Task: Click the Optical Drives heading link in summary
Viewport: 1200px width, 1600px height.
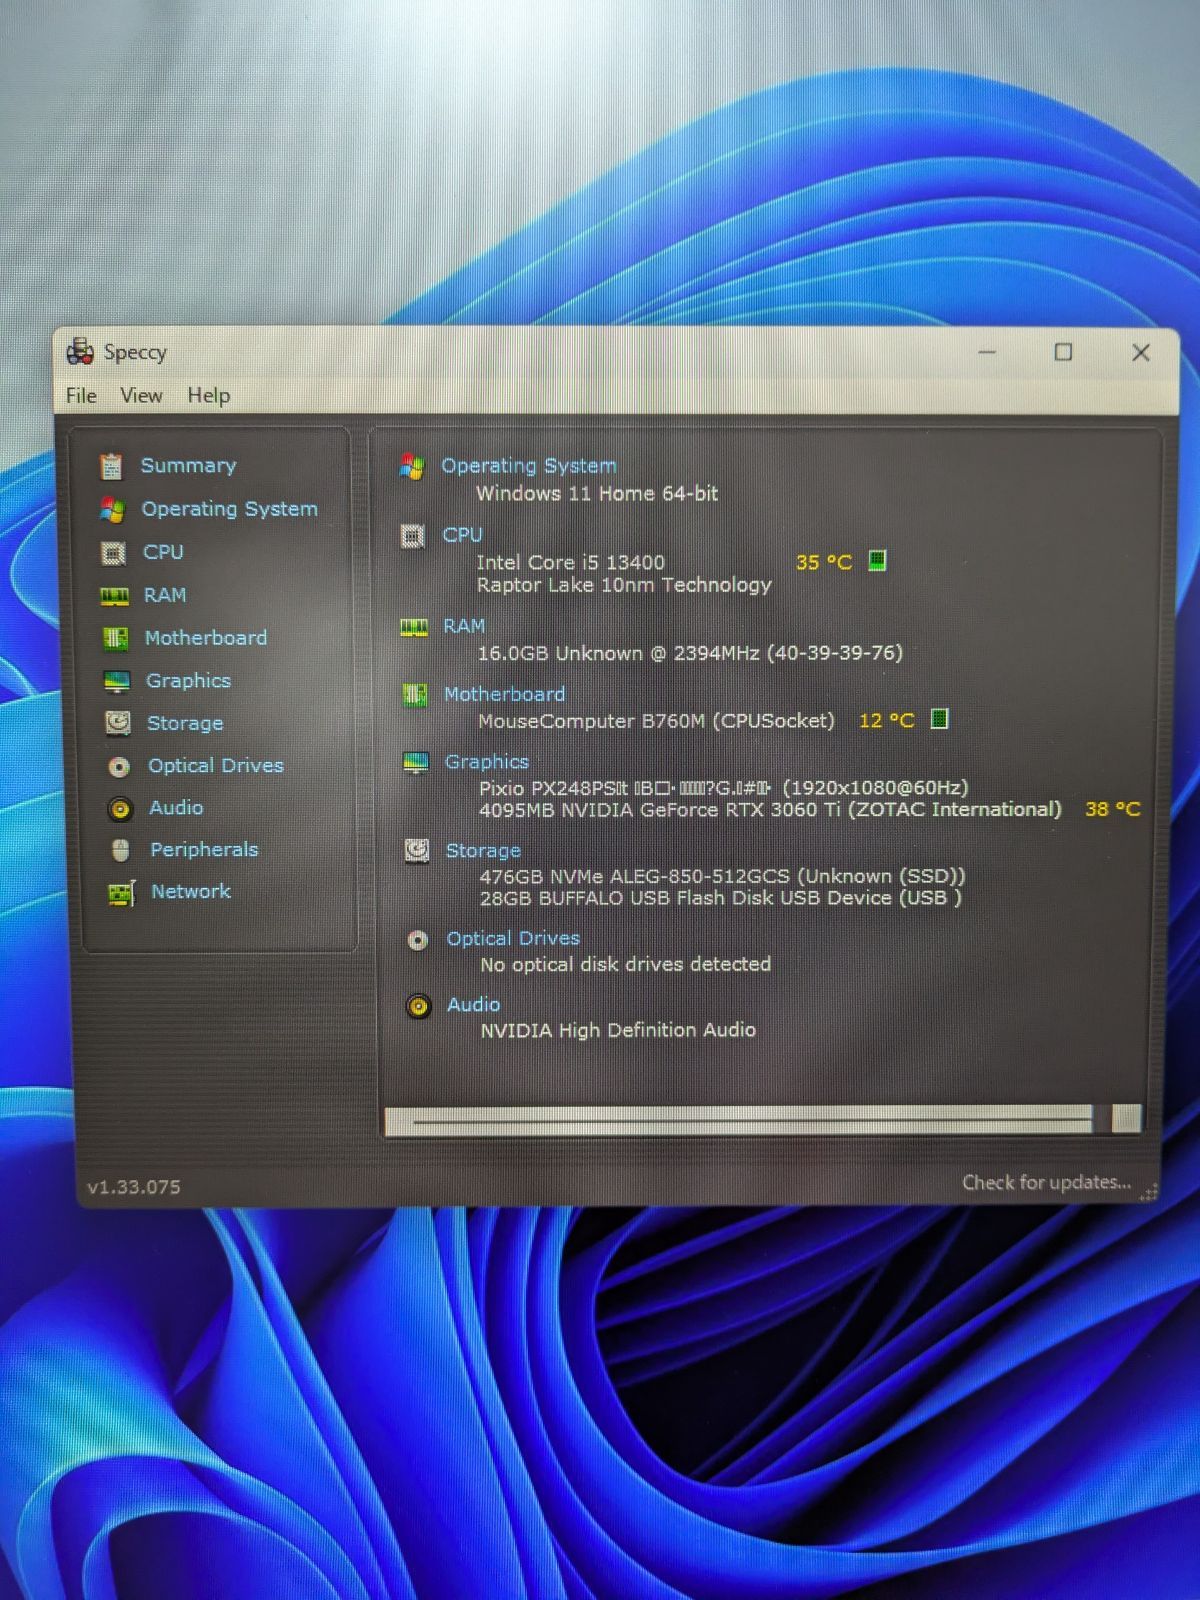Action: point(513,939)
